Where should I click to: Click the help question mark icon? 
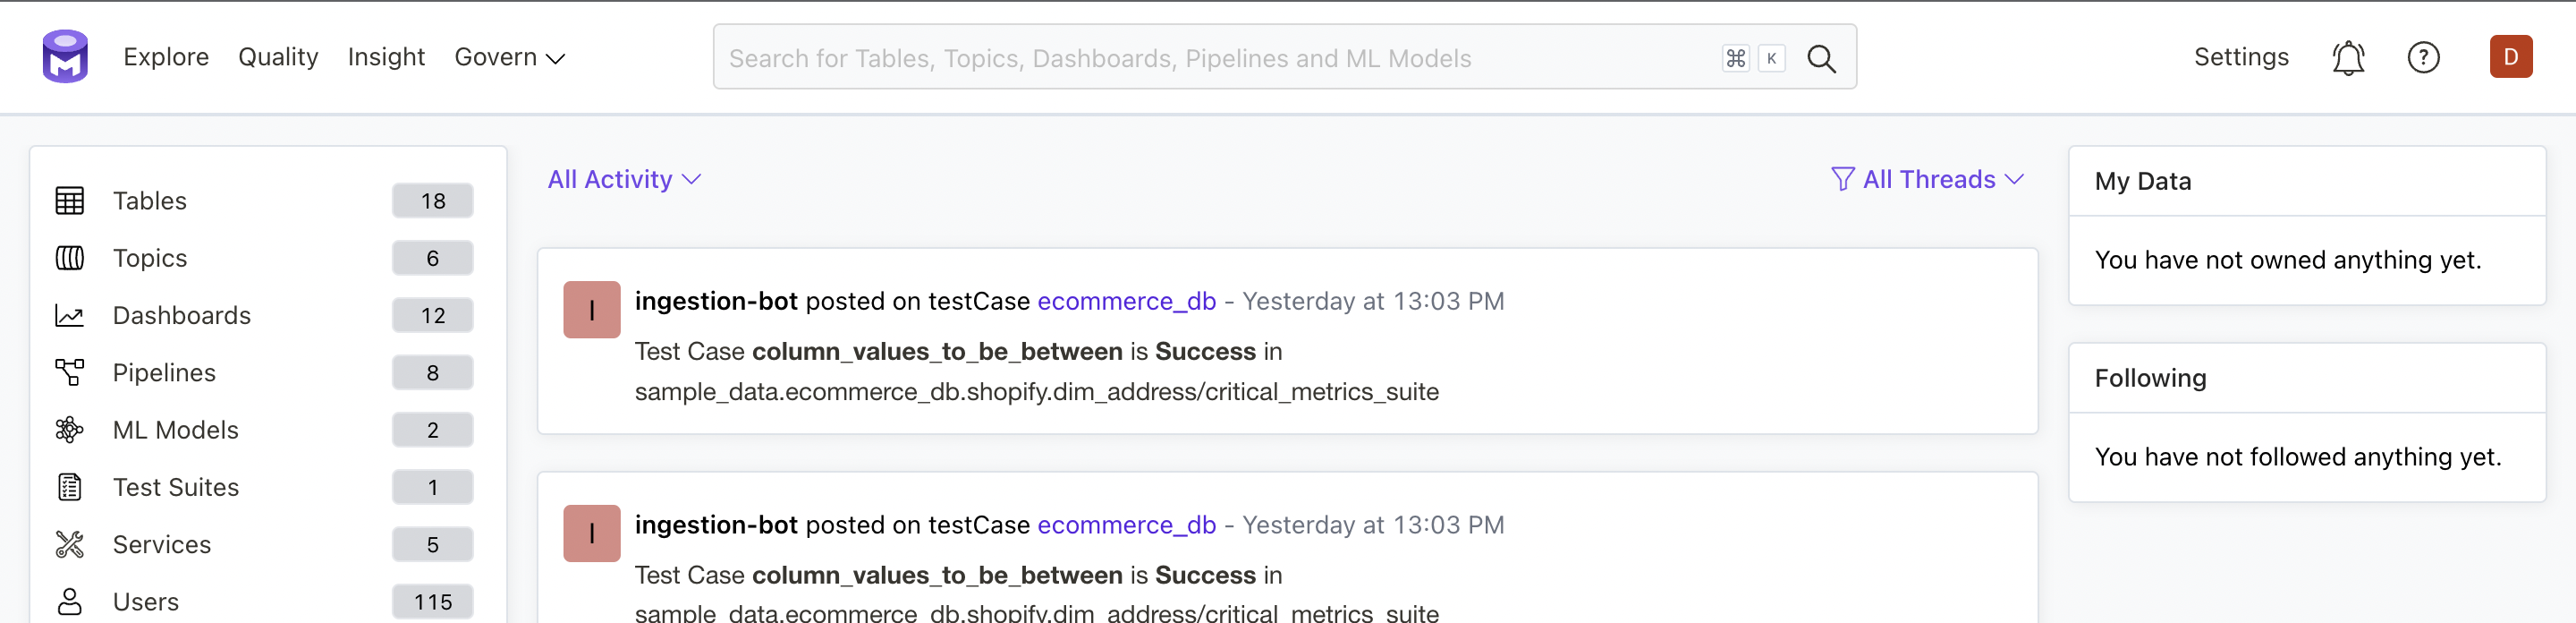click(x=2424, y=57)
